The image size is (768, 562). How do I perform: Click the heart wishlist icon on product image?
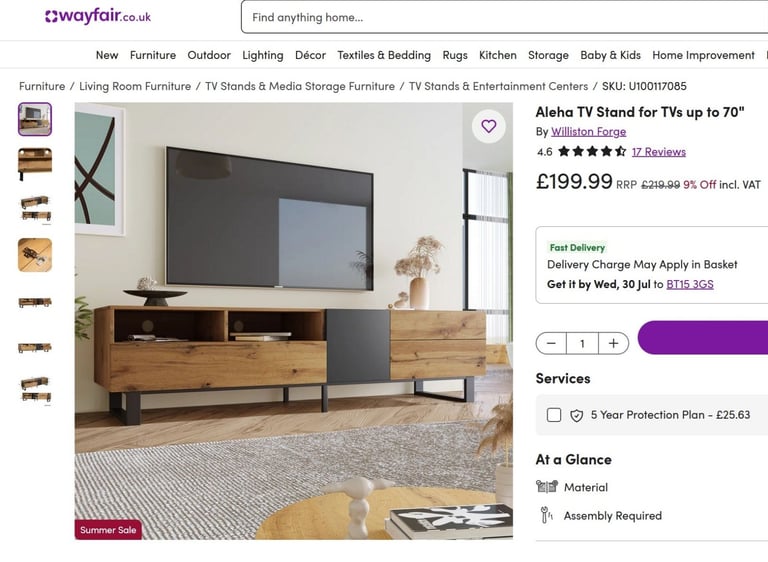pyautogui.click(x=488, y=126)
